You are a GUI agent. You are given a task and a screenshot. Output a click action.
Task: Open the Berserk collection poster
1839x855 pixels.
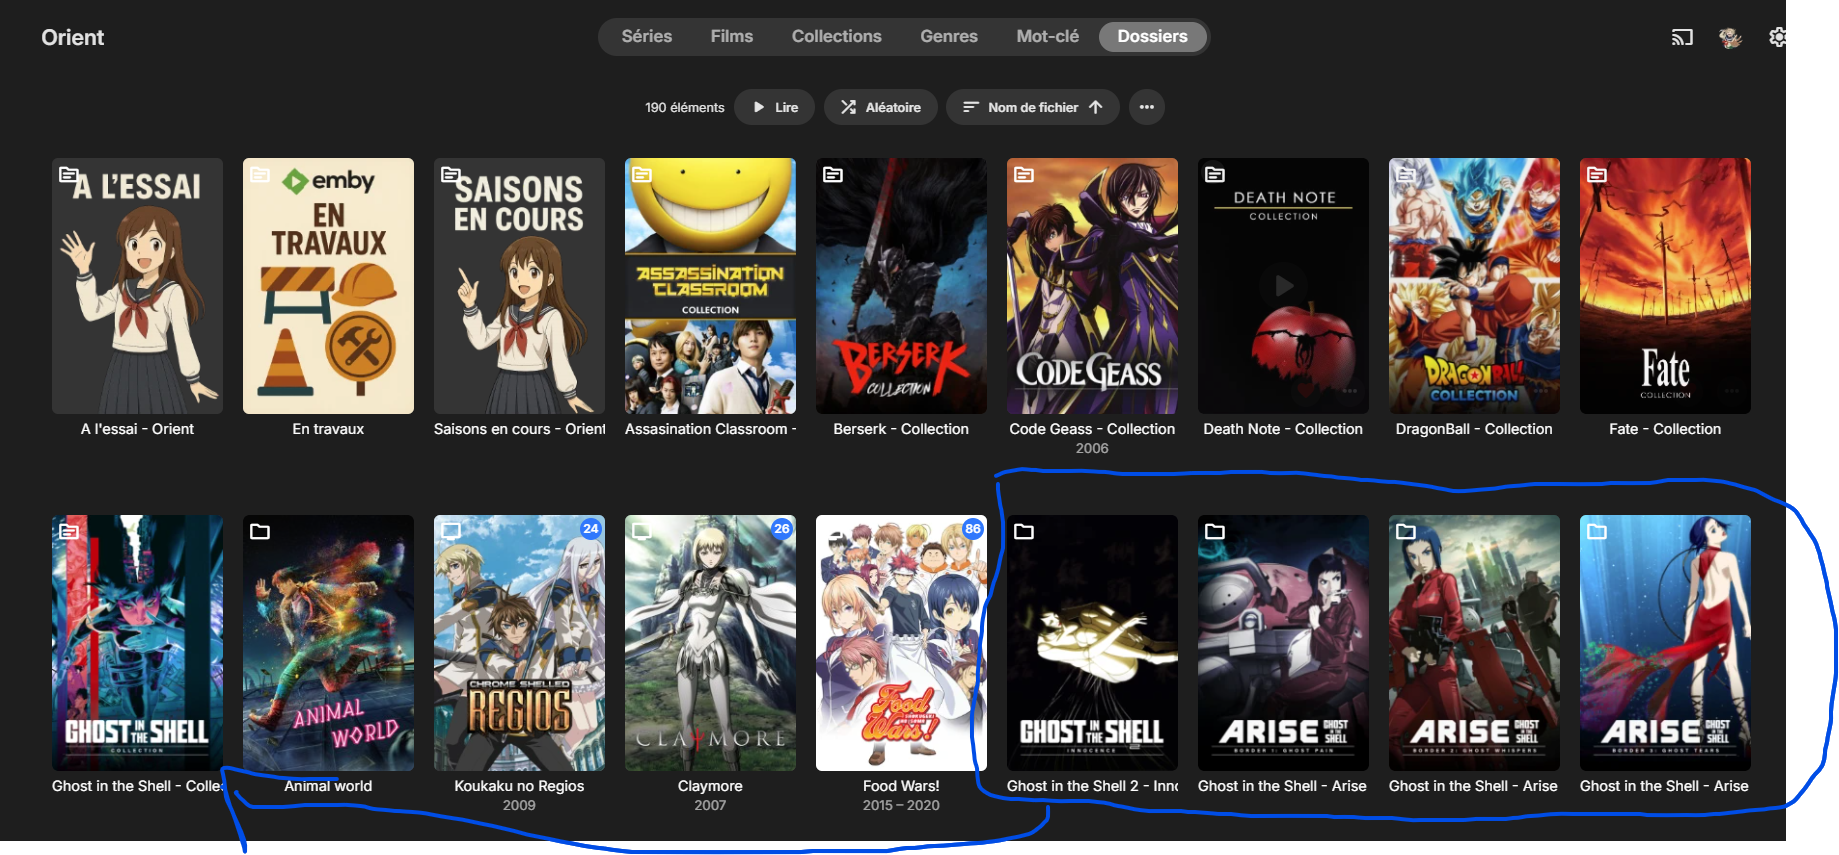click(901, 286)
